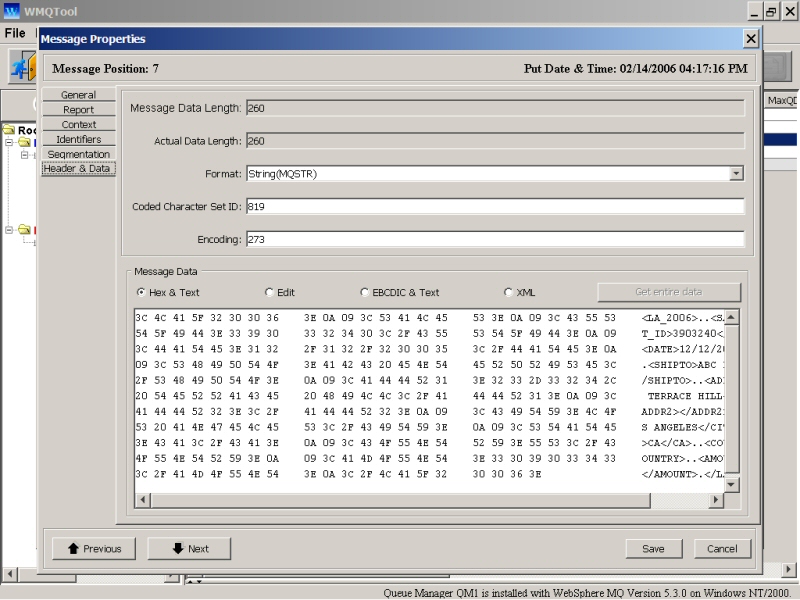
Task: Click the MaxQD column header
Action: pyautogui.click(x=782, y=101)
